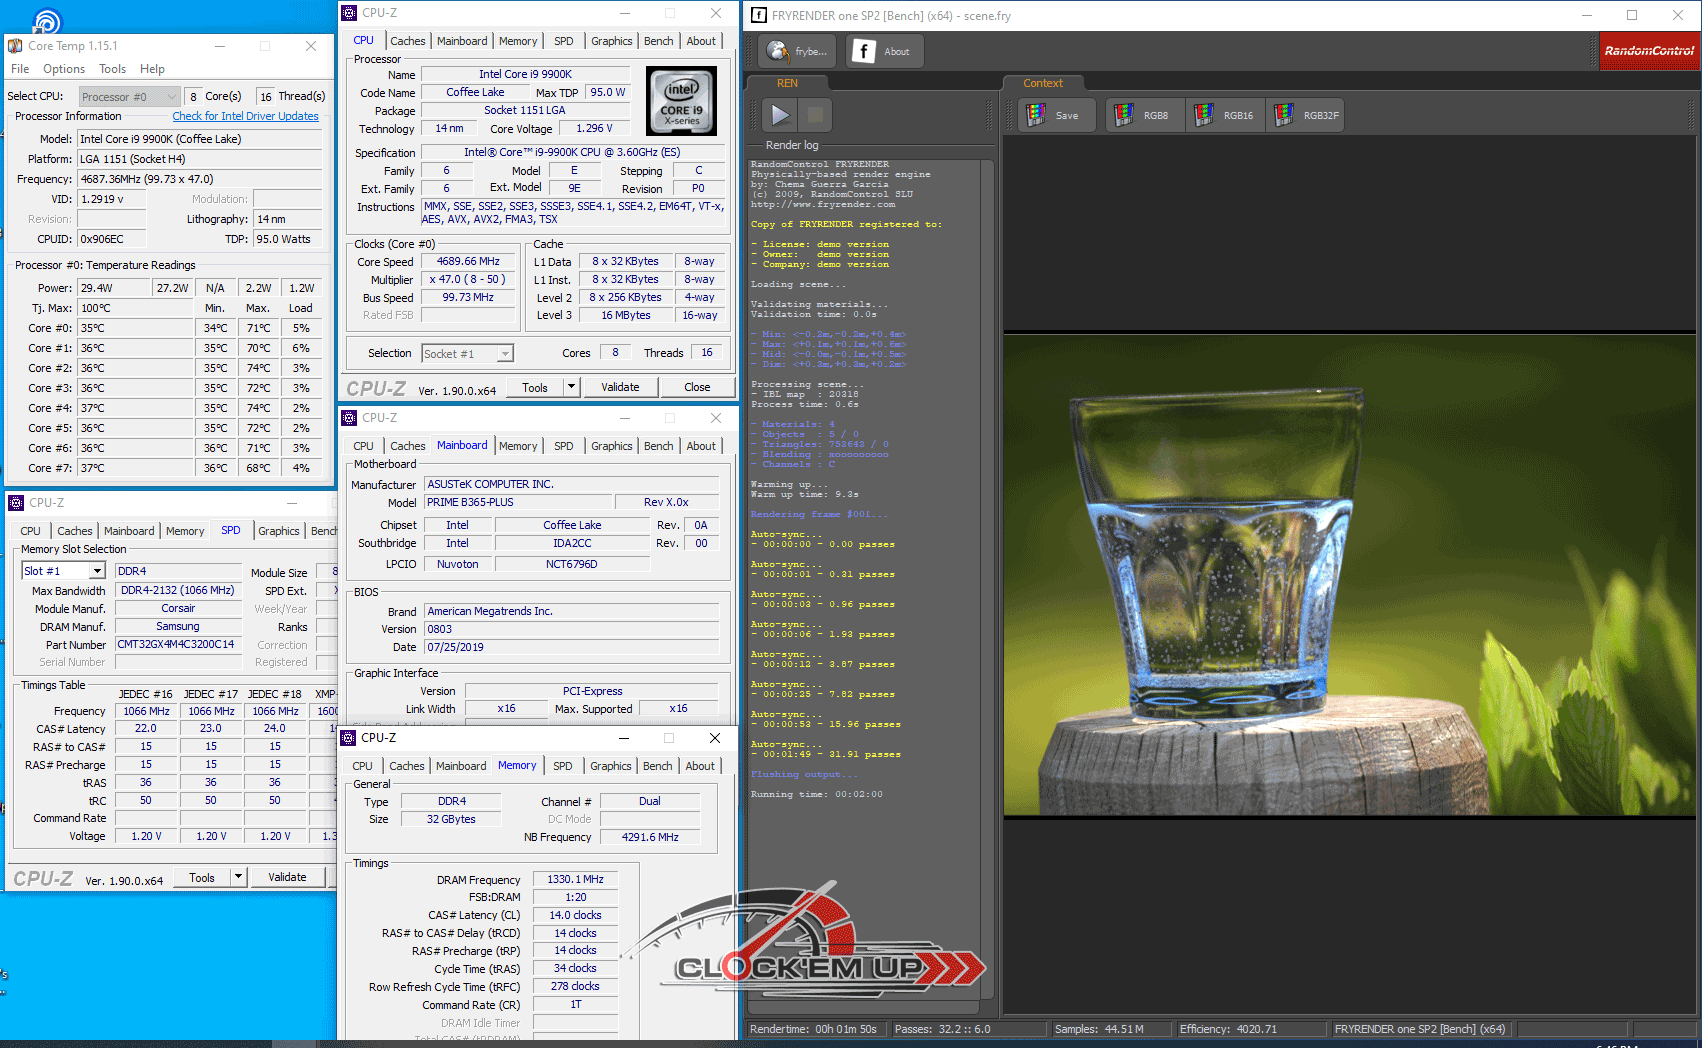This screenshot has width=1702, height=1048.
Task: Expand the Slot #1 memory slot dropdown
Action: pos(97,571)
